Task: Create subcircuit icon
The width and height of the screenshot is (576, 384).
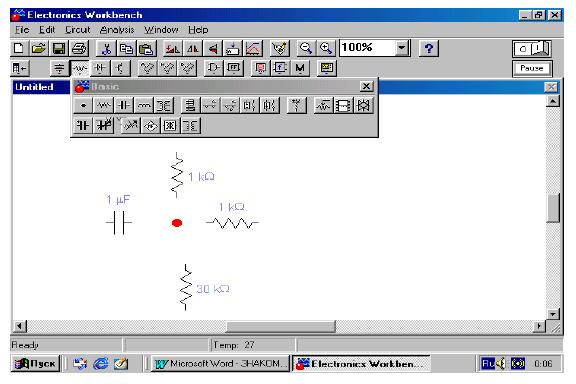Action: pyautogui.click(x=233, y=48)
